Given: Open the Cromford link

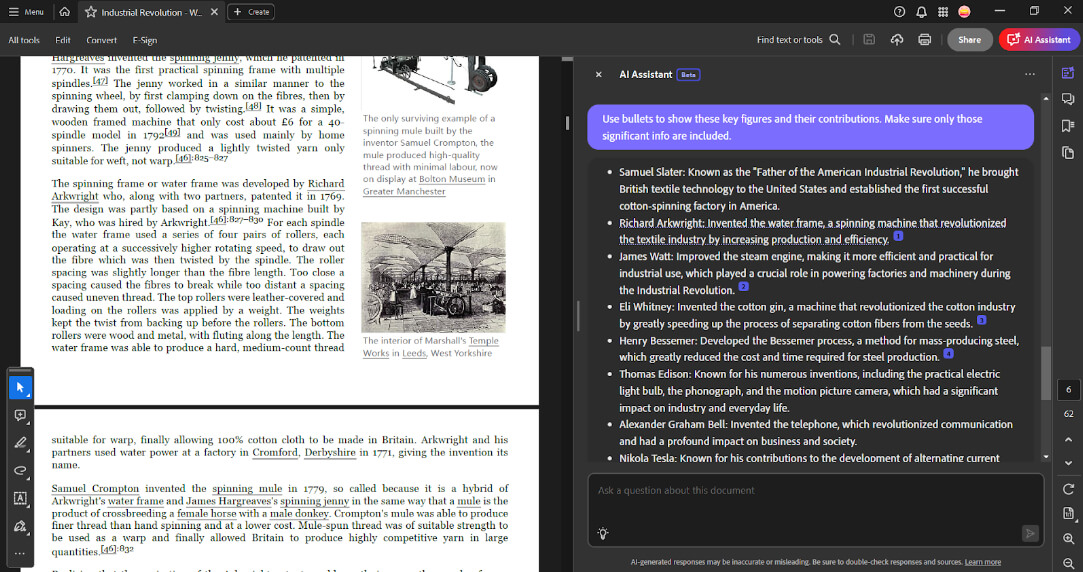Looking at the screenshot, I should 275,452.
